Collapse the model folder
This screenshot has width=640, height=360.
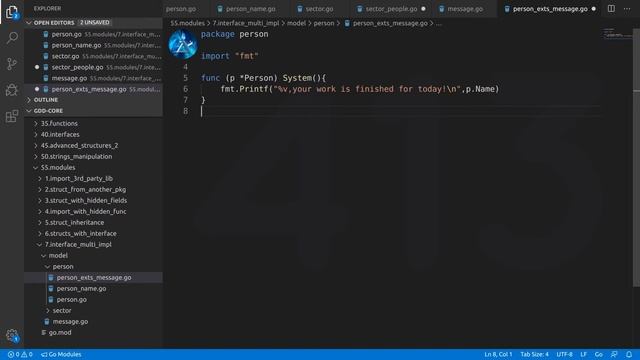tap(93, 256)
